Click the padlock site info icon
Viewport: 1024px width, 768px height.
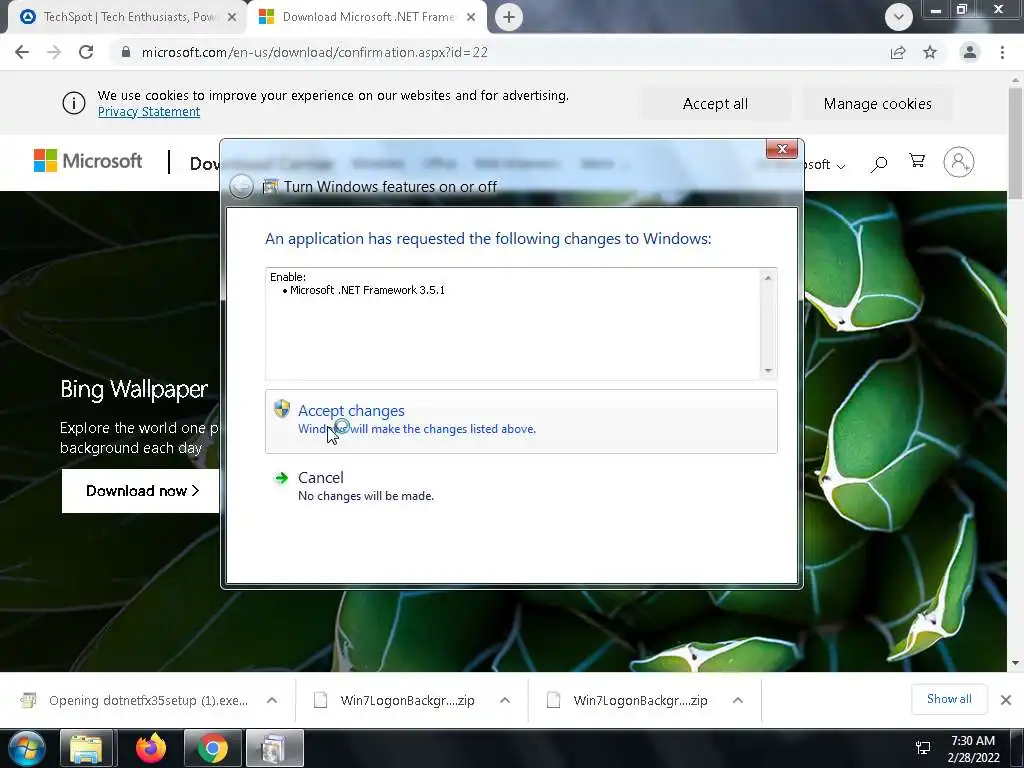coord(126,52)
